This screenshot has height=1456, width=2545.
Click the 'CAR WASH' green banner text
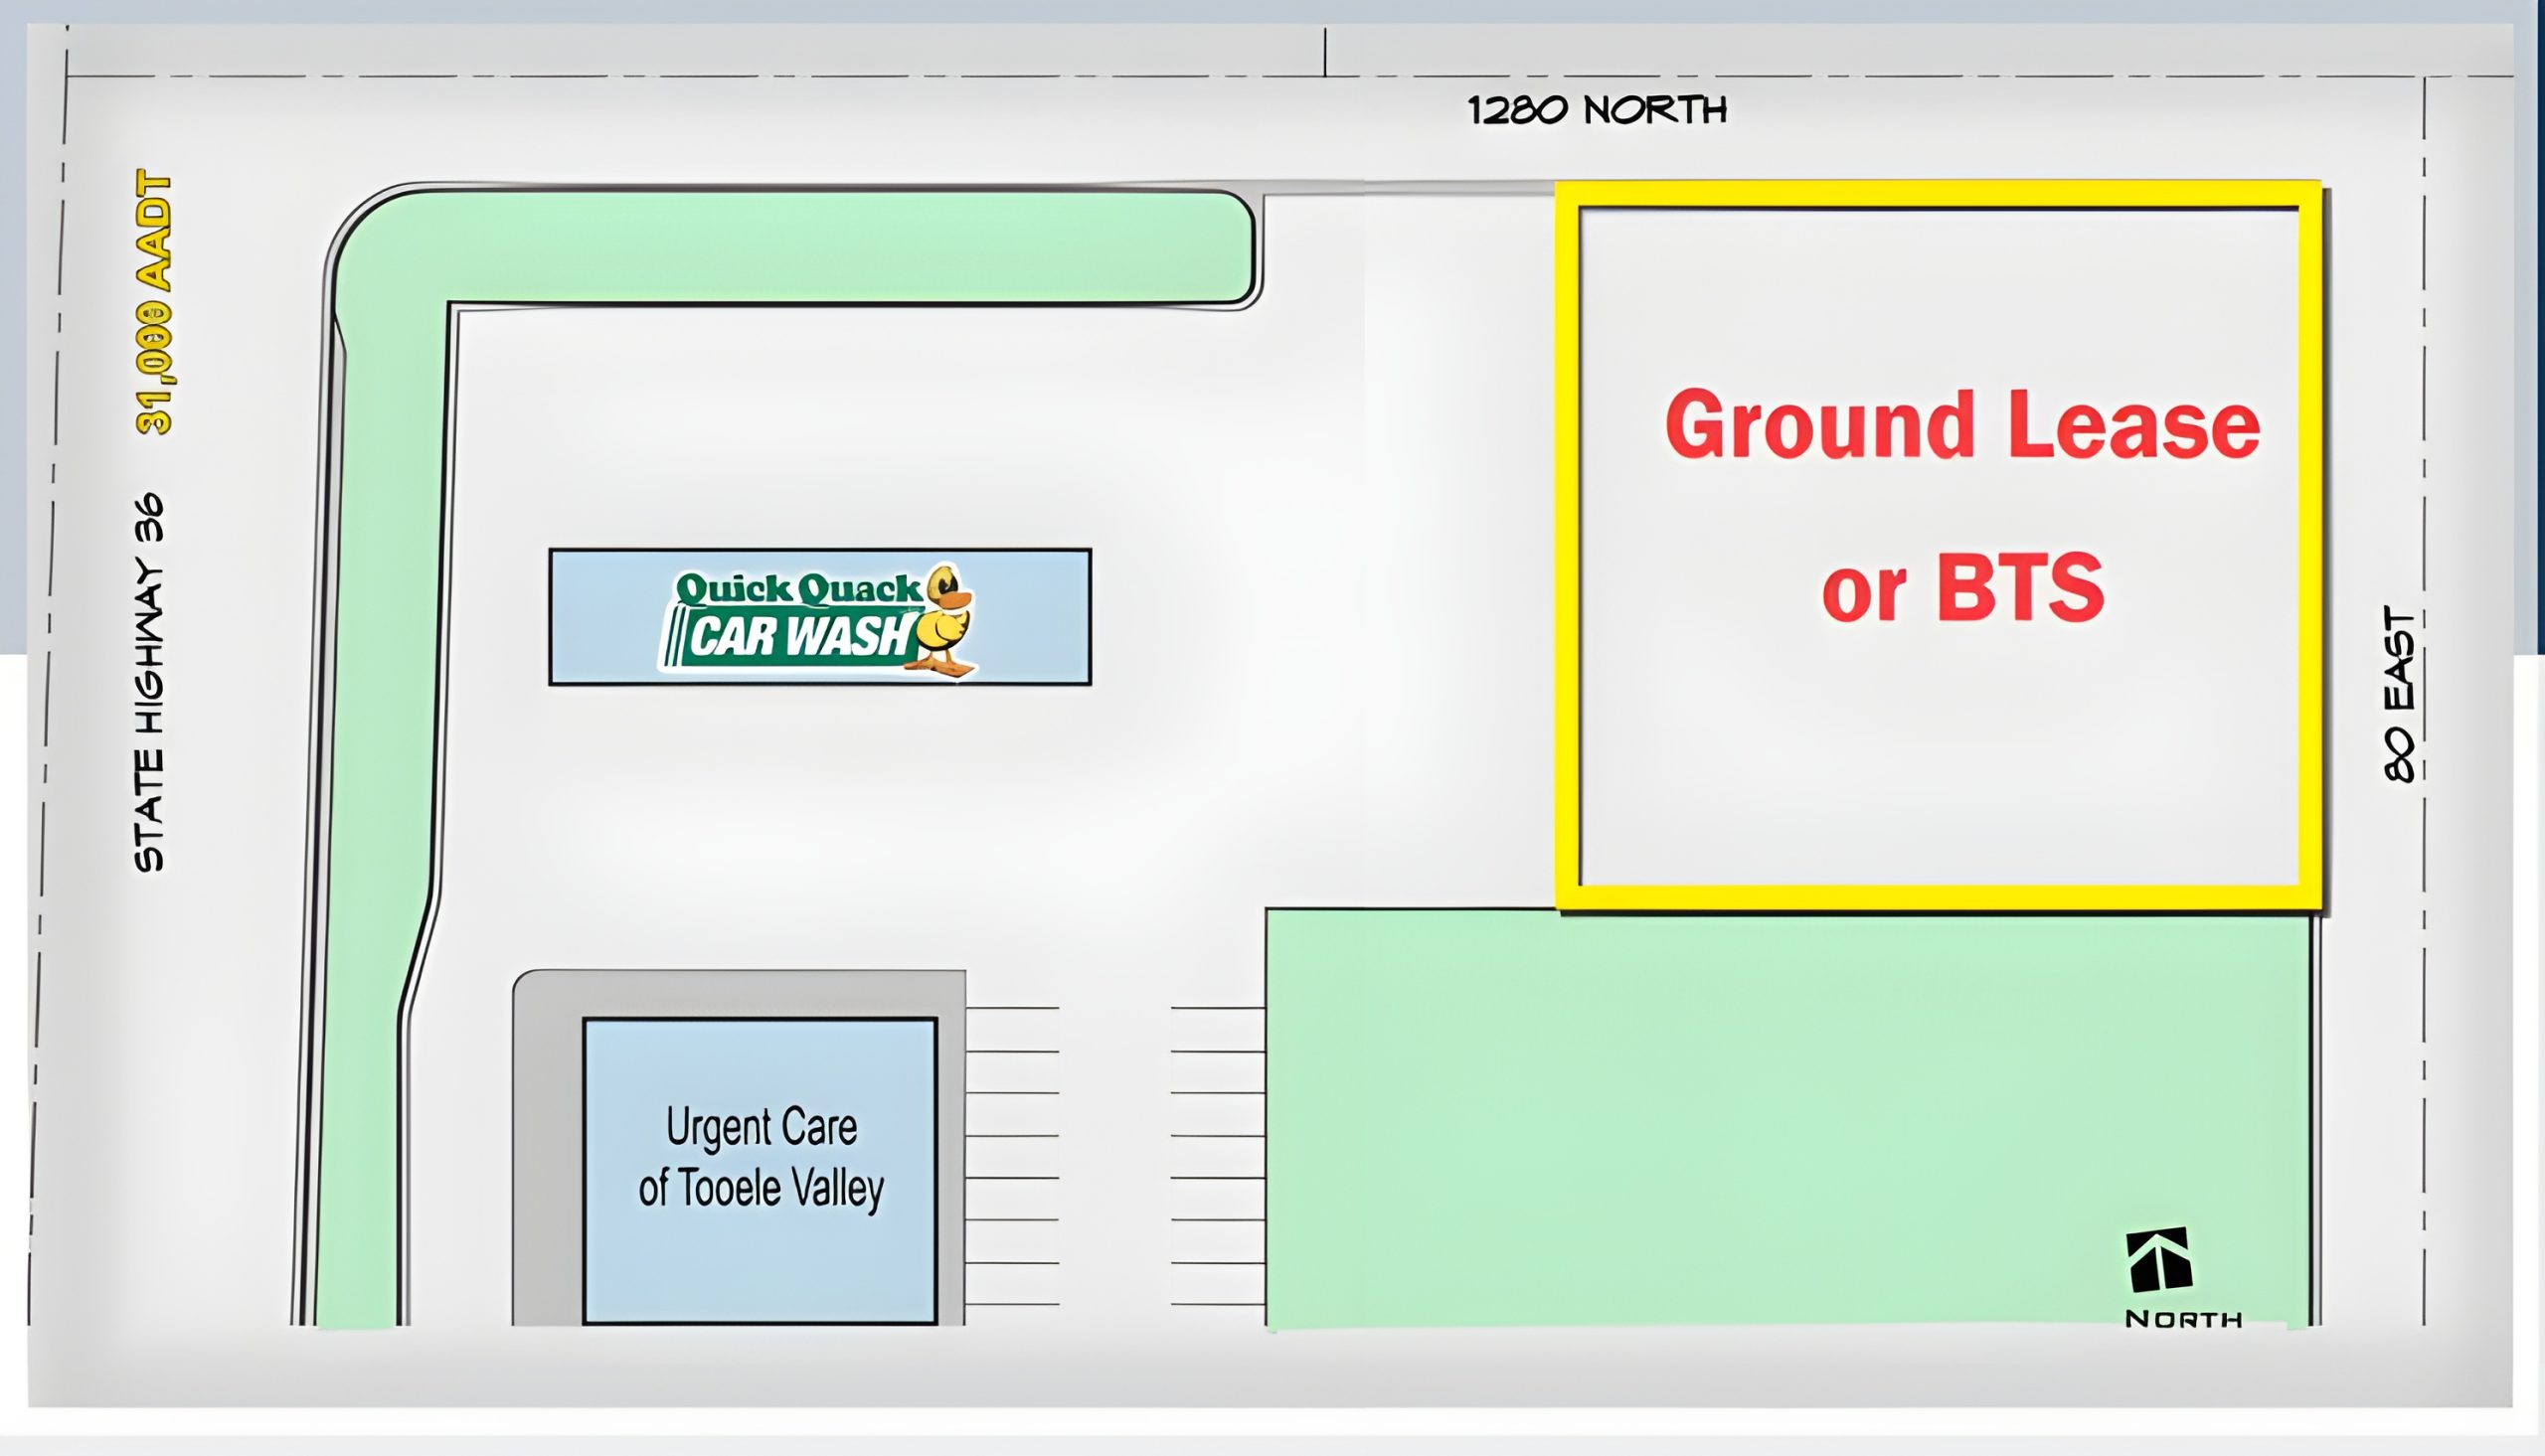tap(798, 638)
